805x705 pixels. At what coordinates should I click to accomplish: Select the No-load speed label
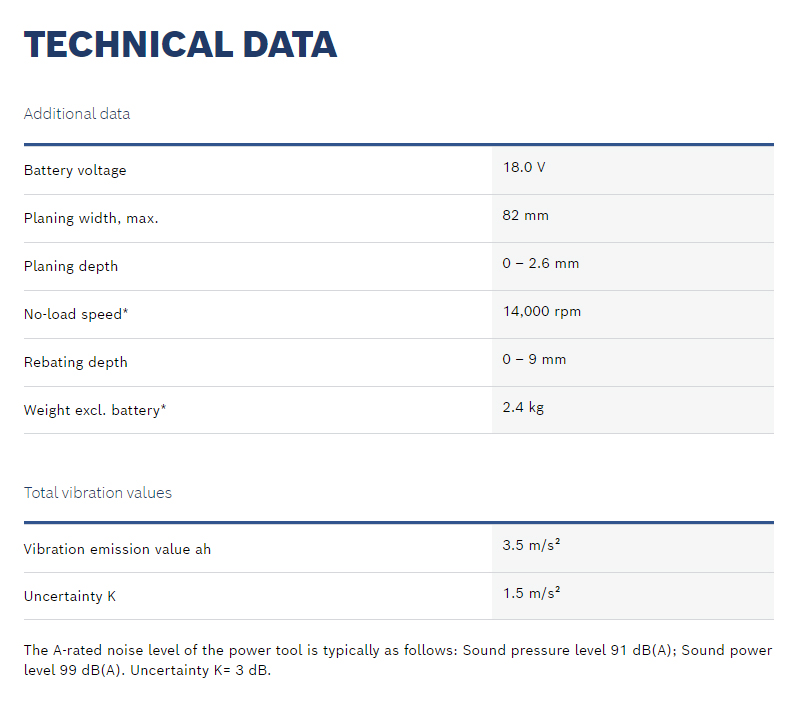pyautogui.click(x=76, y=315)
